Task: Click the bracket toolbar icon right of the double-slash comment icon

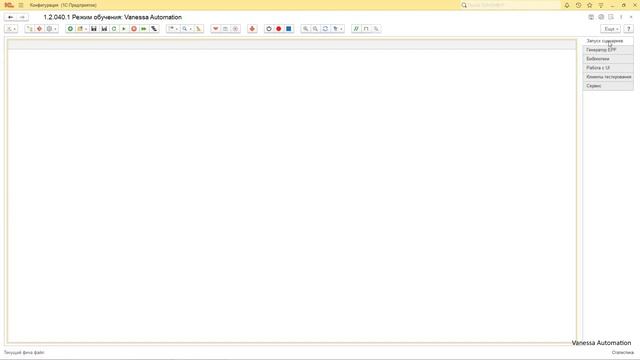Action: coord(366,29)
